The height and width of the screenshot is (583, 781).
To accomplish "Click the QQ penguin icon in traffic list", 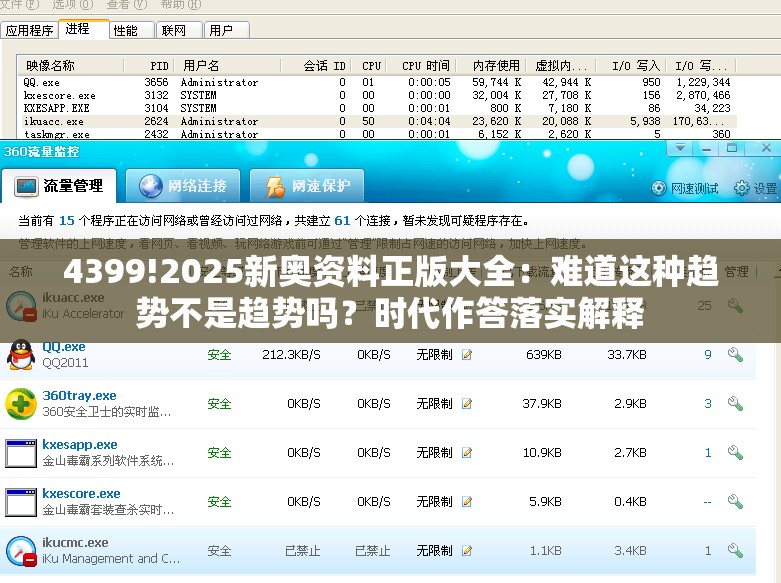I will point(21,355).
